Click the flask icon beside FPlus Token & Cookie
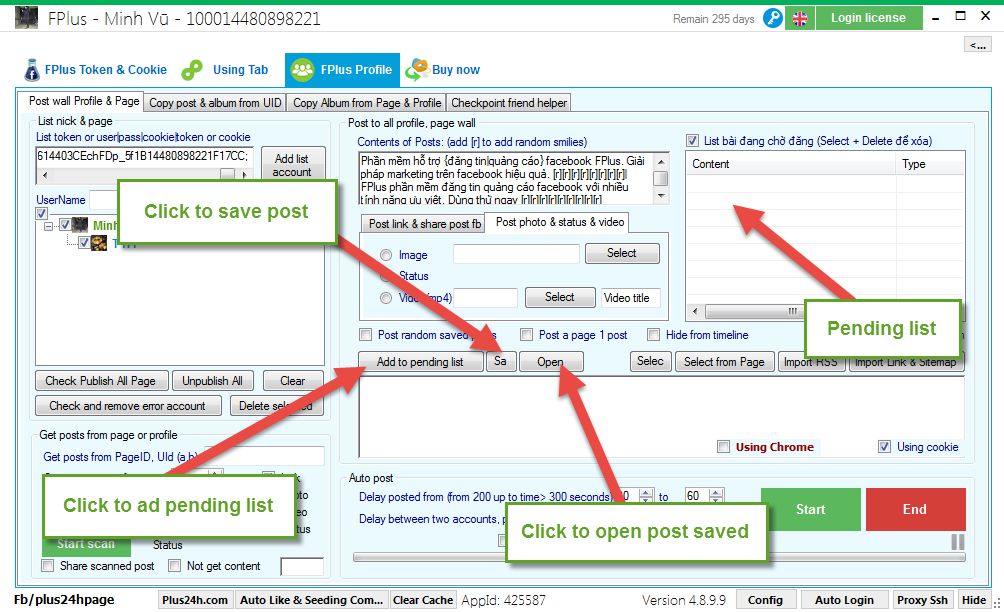The image size is (1004, 612). [x=31, y=70]
